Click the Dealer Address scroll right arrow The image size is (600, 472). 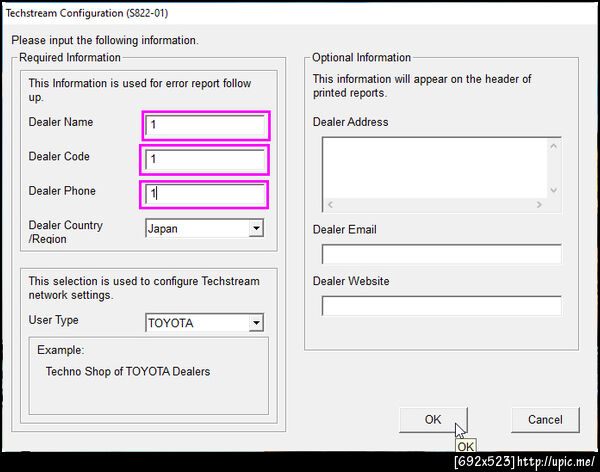tap(539, 205)
